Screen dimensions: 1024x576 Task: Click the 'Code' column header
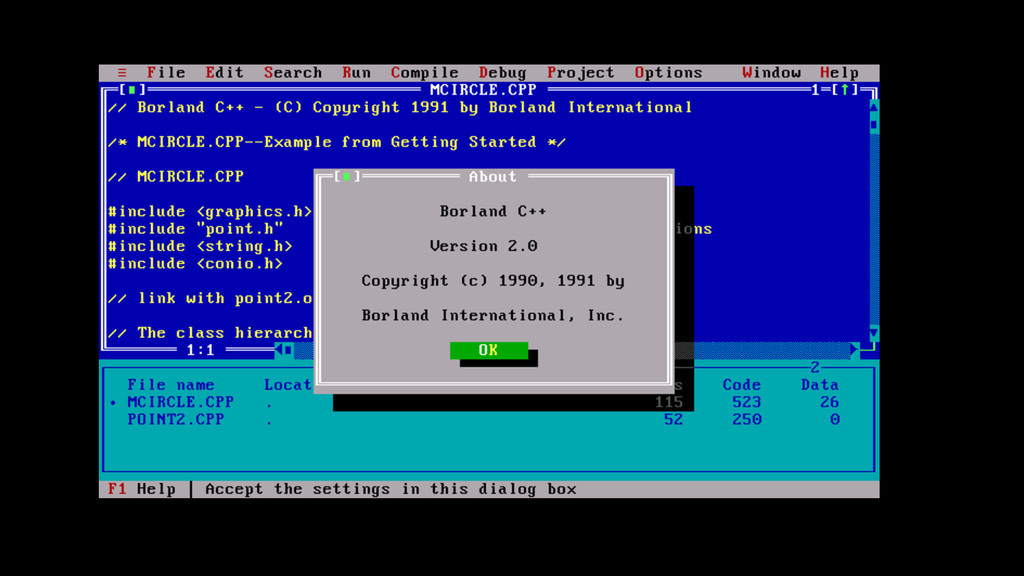(741, 385)
